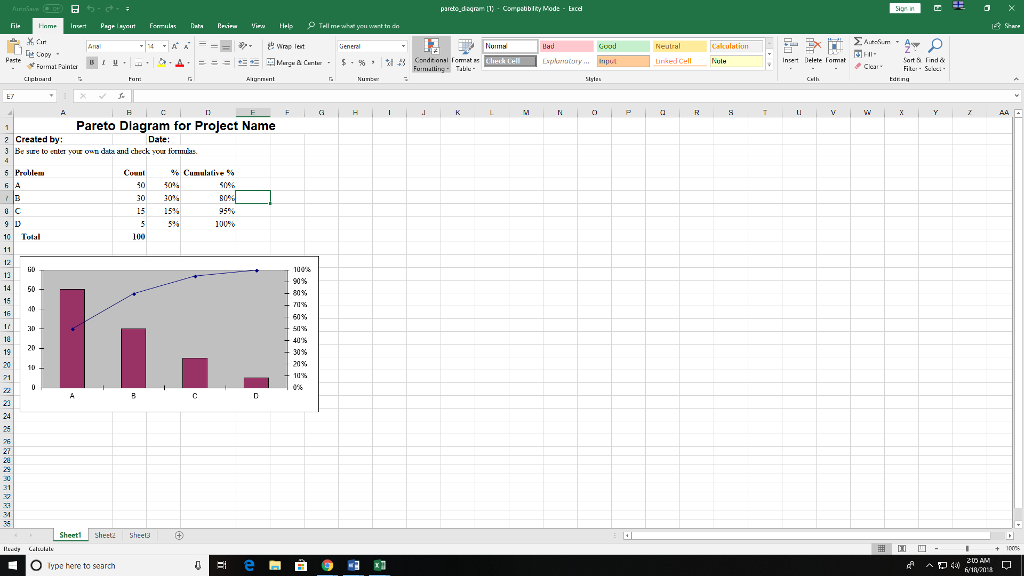Viewport: 1024px width, 576px height.
Task: Open the Conditional Formatting menu
Action: 431,54
